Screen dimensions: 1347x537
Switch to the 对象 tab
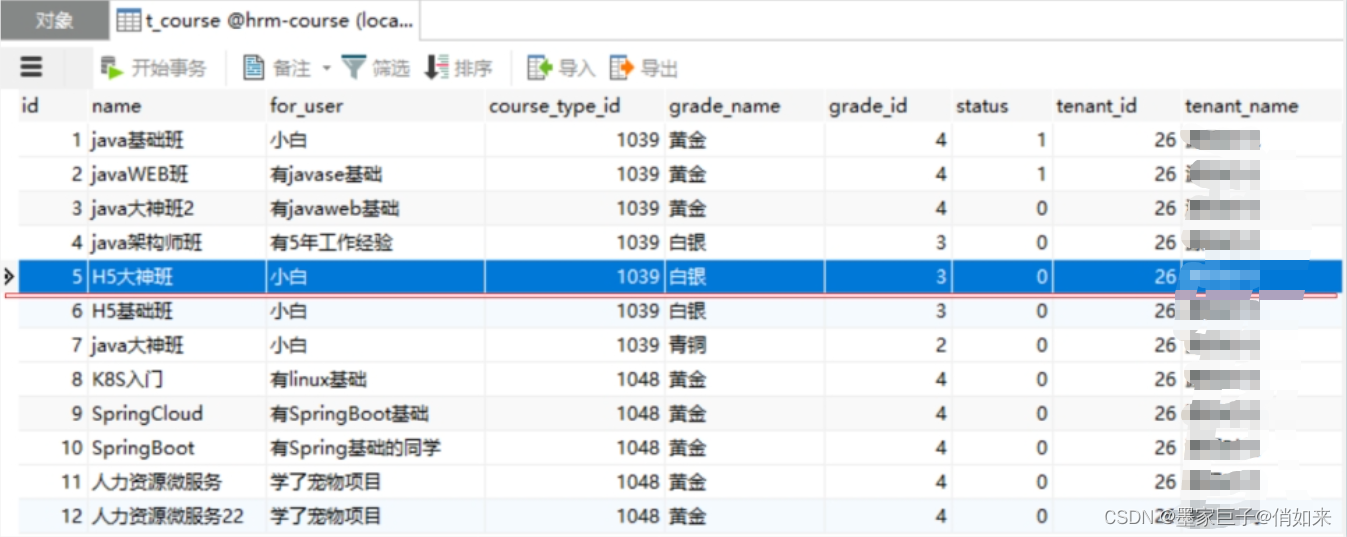[54, 20]
